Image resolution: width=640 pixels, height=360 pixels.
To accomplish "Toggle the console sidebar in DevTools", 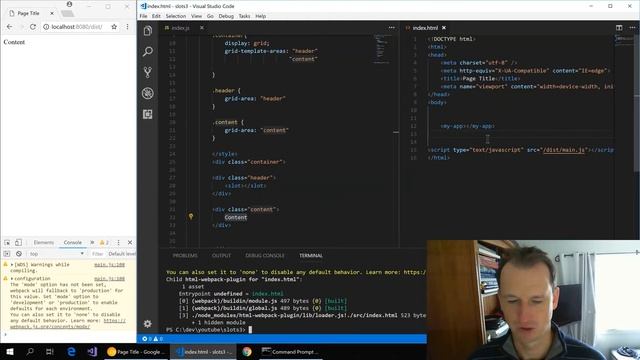I will pyautogui.click(x=7, y=254).
